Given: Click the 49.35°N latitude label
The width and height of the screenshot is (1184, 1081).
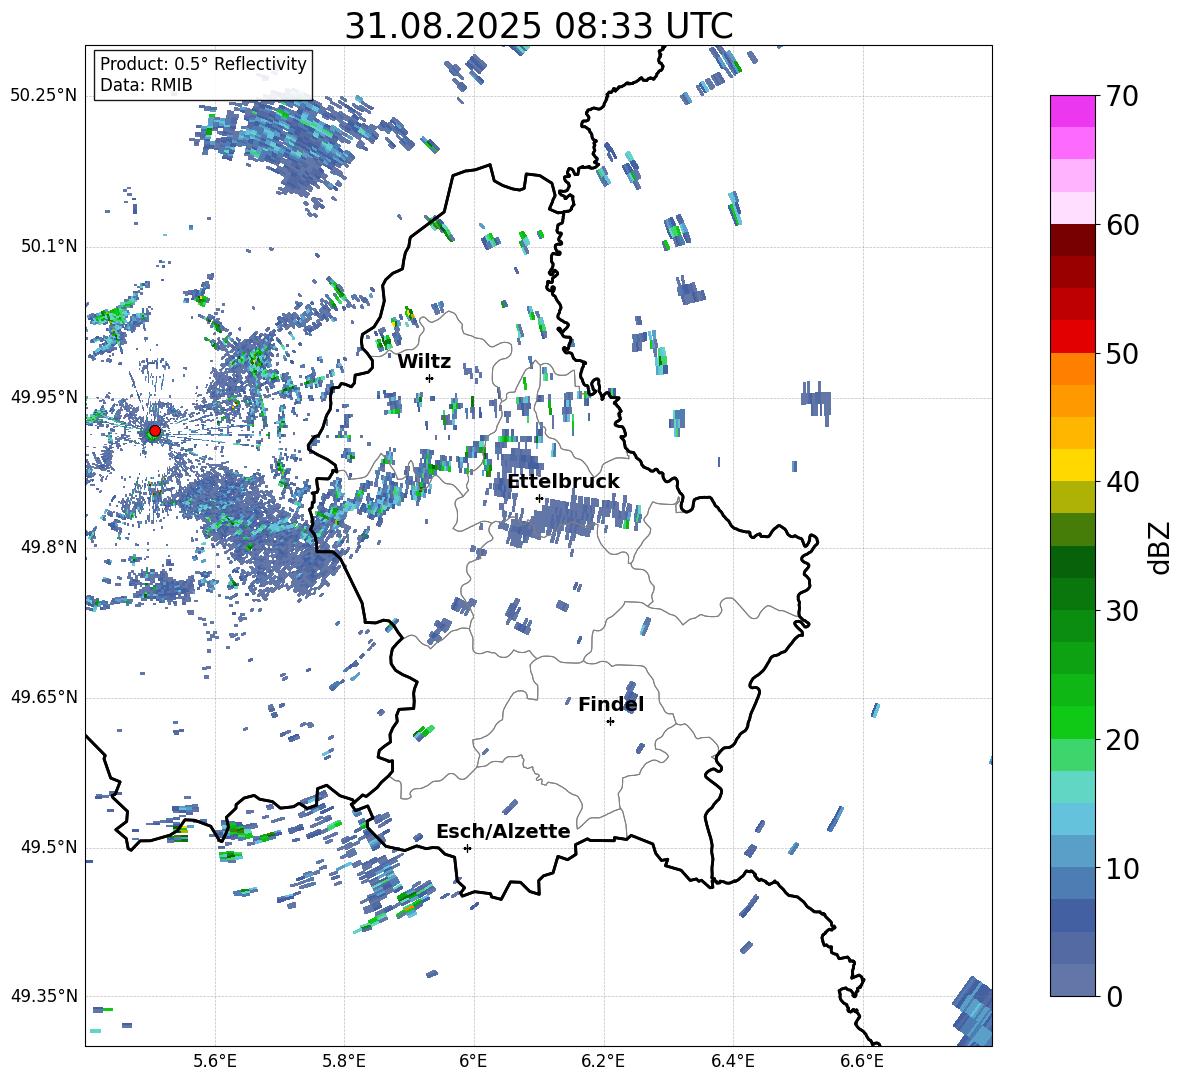Looking at the screenshot, I should click(44, 996).
